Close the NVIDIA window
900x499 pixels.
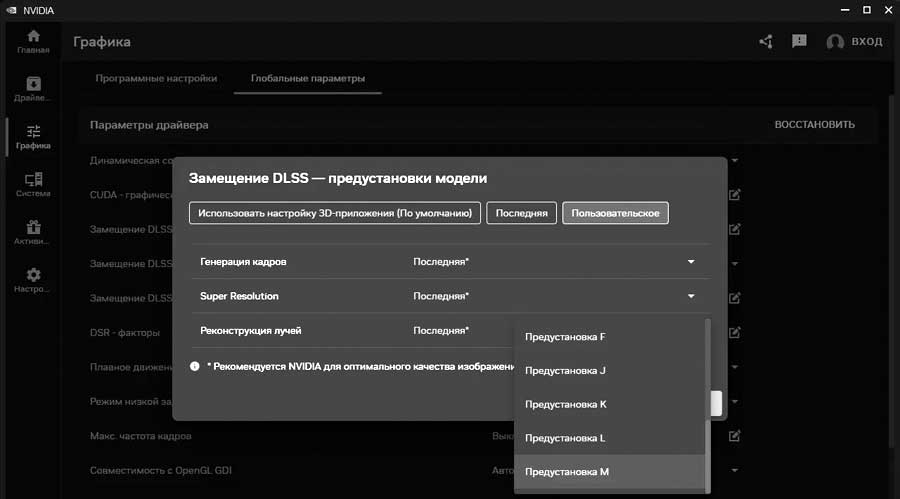click(889, 10)
